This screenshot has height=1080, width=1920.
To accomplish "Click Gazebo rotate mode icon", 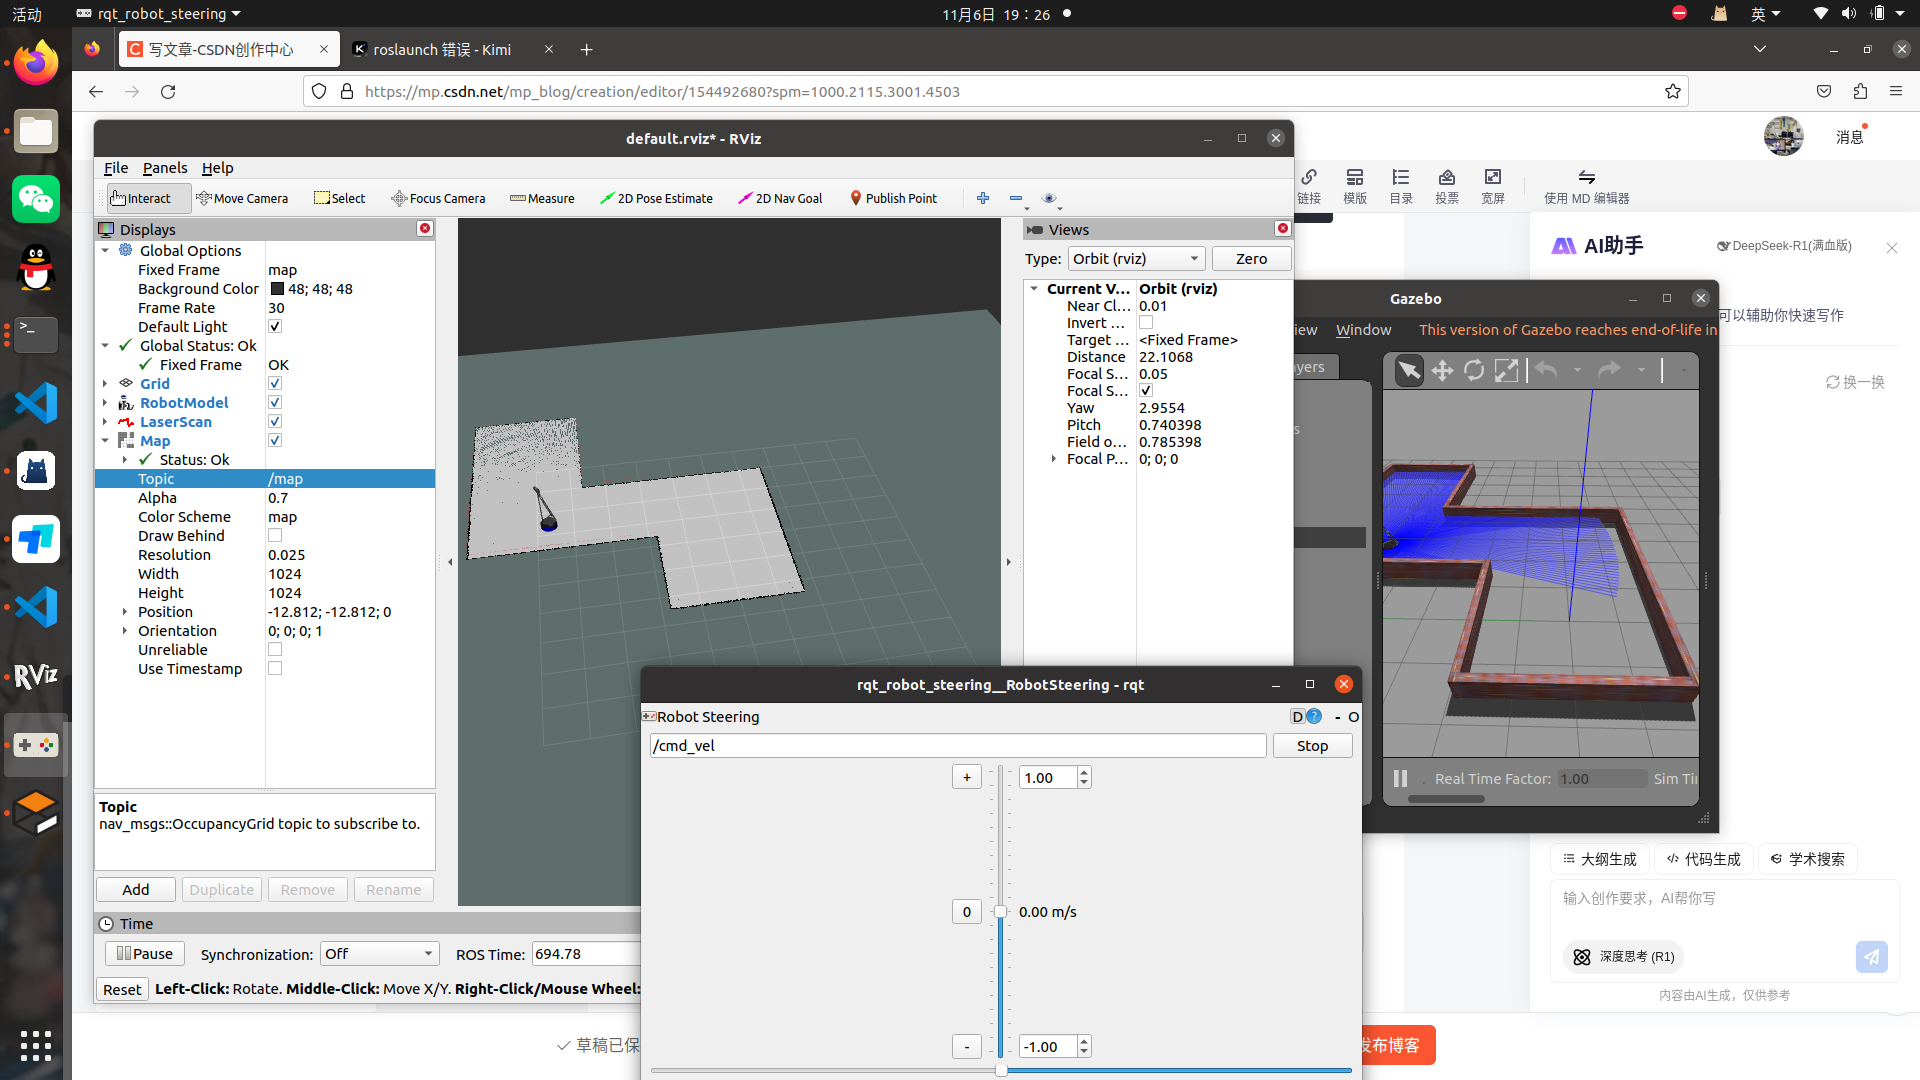I will [1474, 371].
